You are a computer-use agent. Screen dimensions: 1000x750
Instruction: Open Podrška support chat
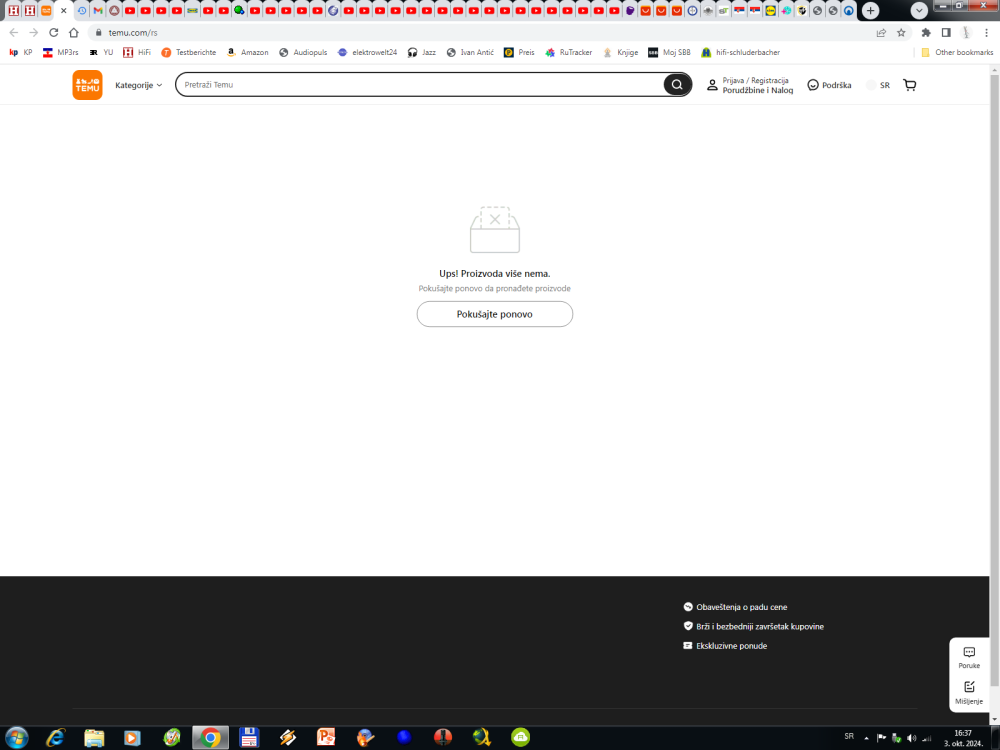point(829,85)
